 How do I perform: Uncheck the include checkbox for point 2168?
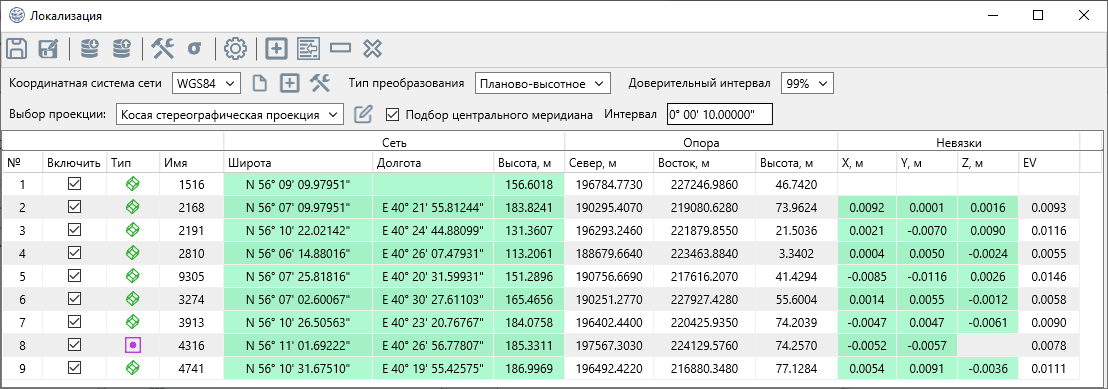(74, 207)
